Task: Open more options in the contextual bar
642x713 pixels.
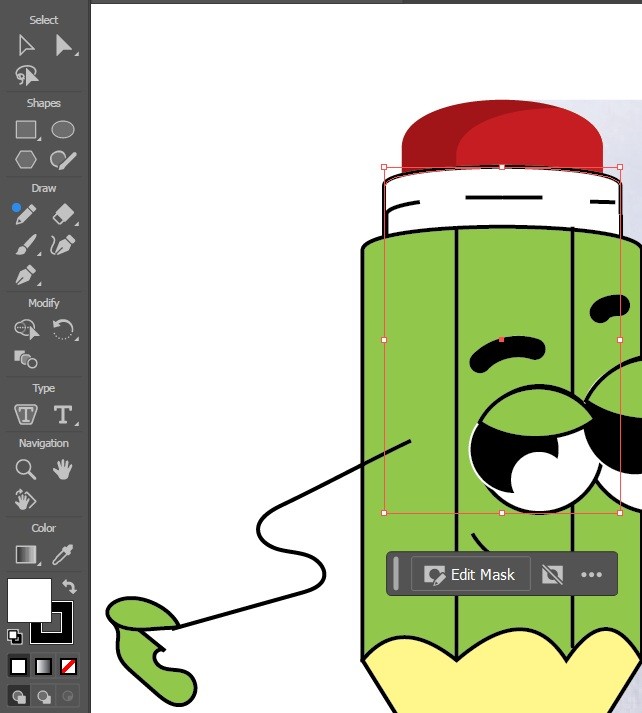Action: tap(592, 575)
